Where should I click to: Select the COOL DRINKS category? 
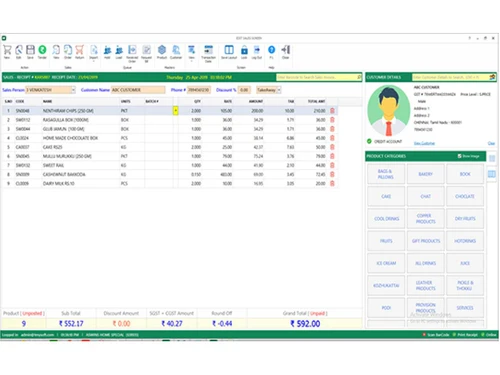pos(386,219)
